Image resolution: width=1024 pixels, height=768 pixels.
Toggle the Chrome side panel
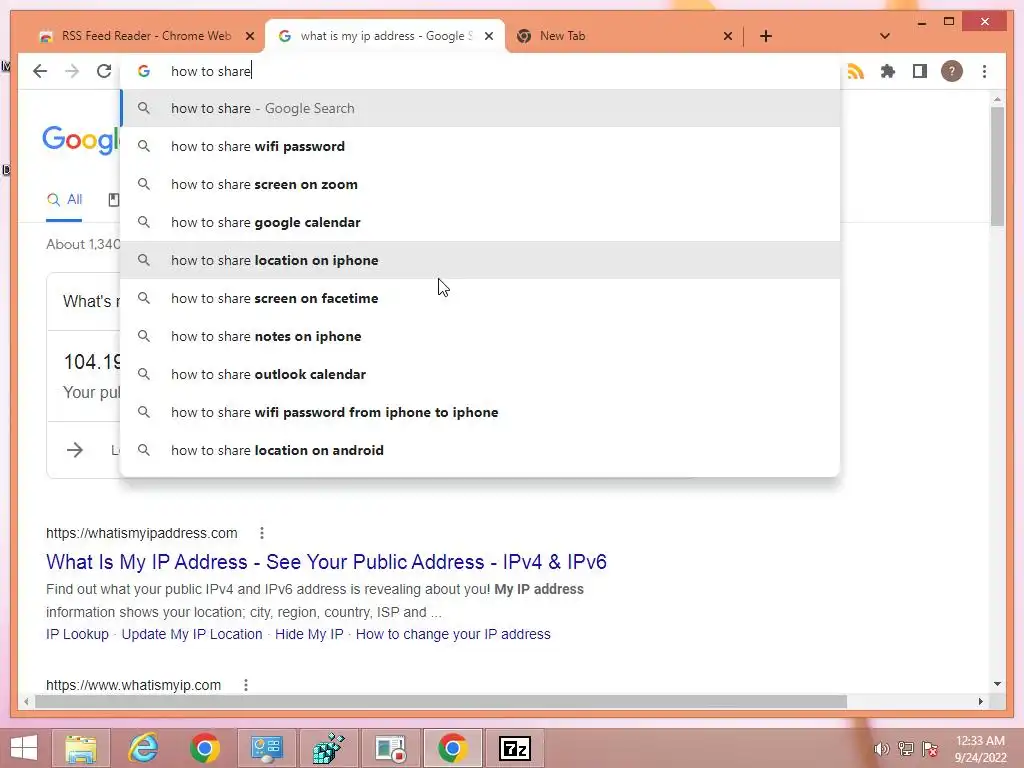coord(920,71)
